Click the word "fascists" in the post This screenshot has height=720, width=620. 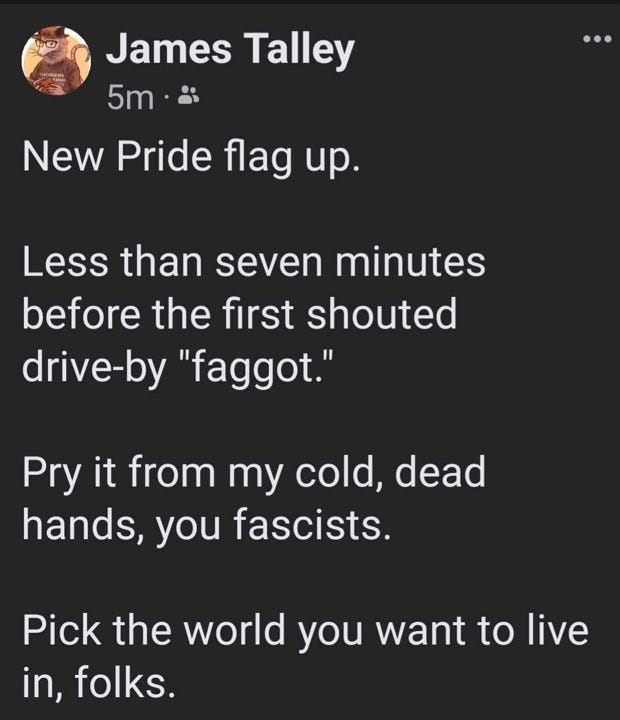coord(308,525)
